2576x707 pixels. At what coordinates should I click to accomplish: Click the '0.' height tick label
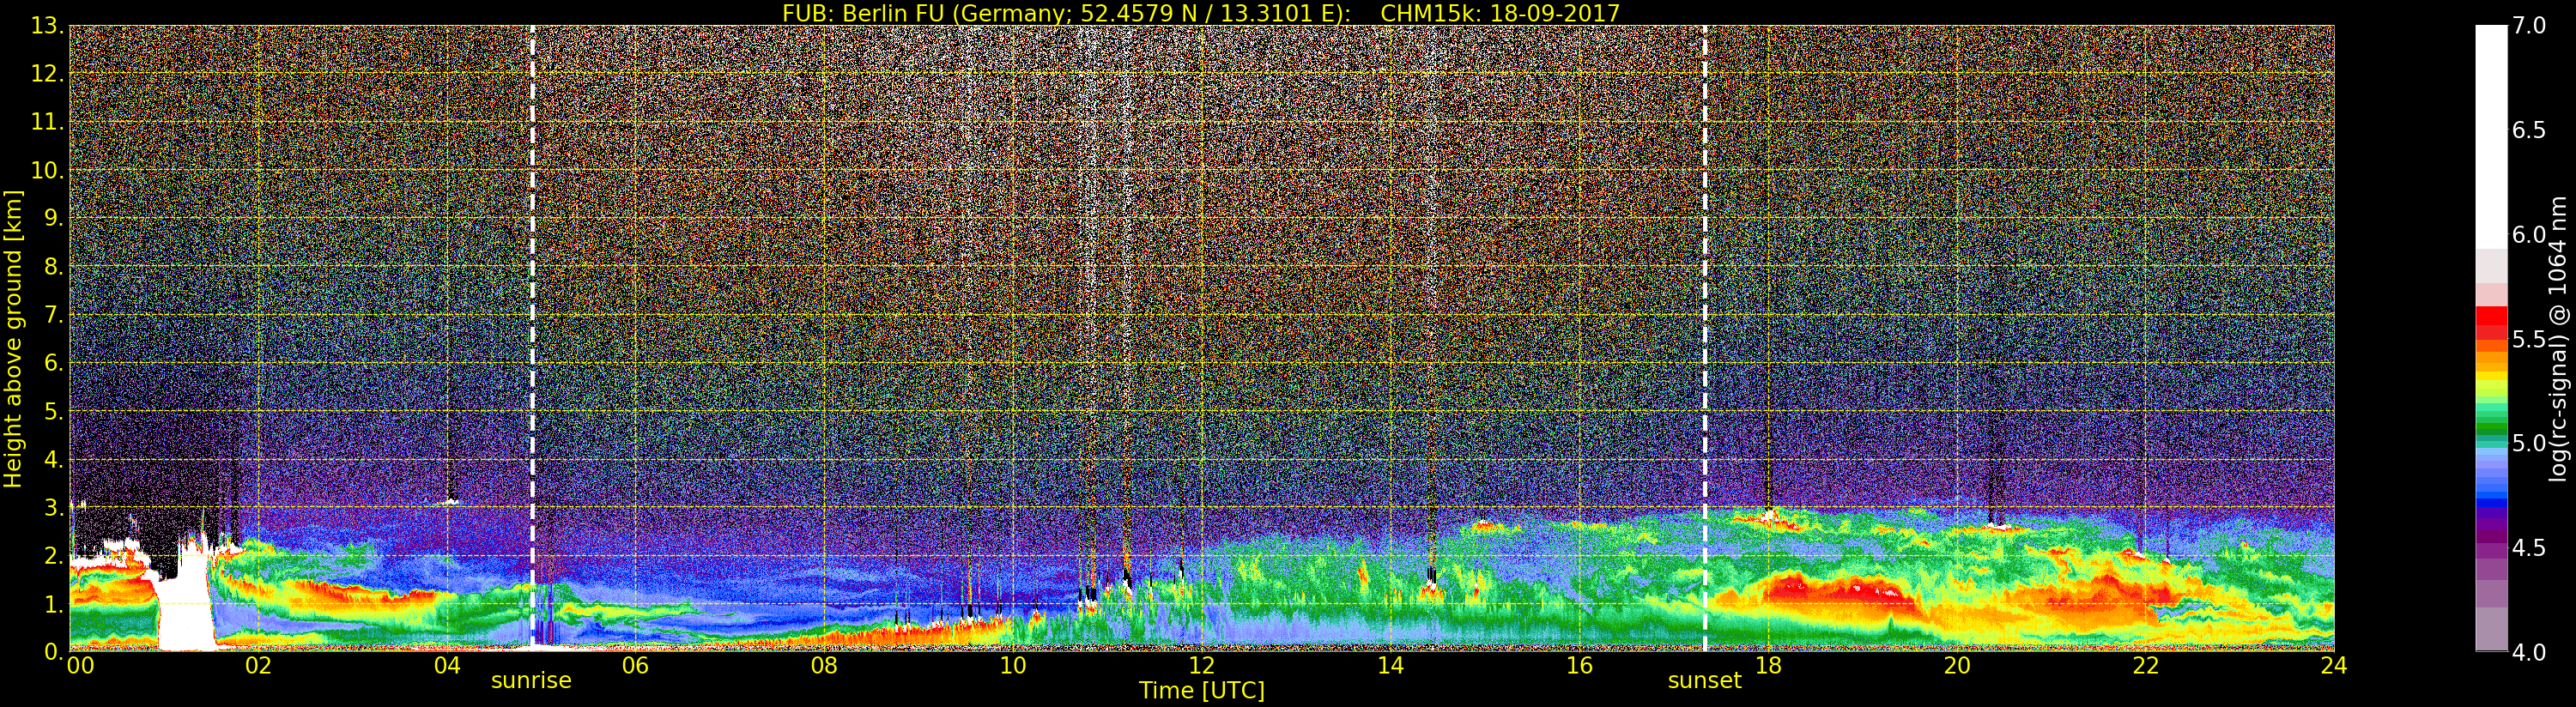point(52,652)
